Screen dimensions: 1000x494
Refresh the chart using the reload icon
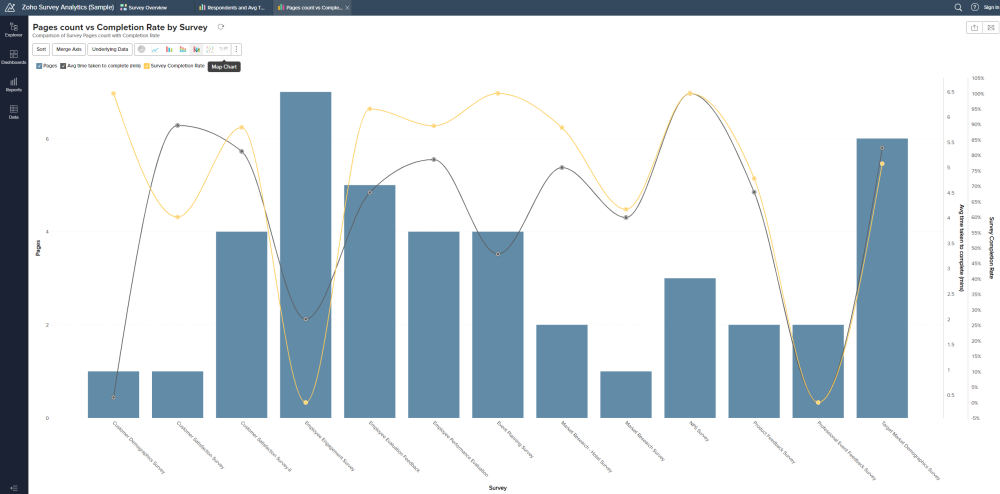(221, 27)
